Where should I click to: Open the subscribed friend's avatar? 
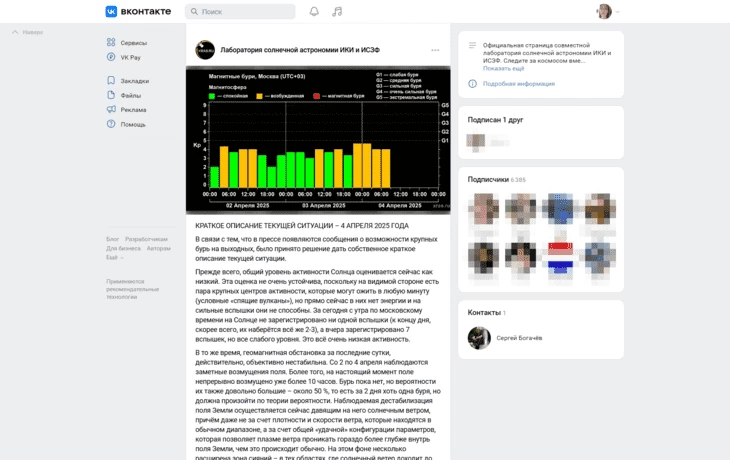[476, 140]
